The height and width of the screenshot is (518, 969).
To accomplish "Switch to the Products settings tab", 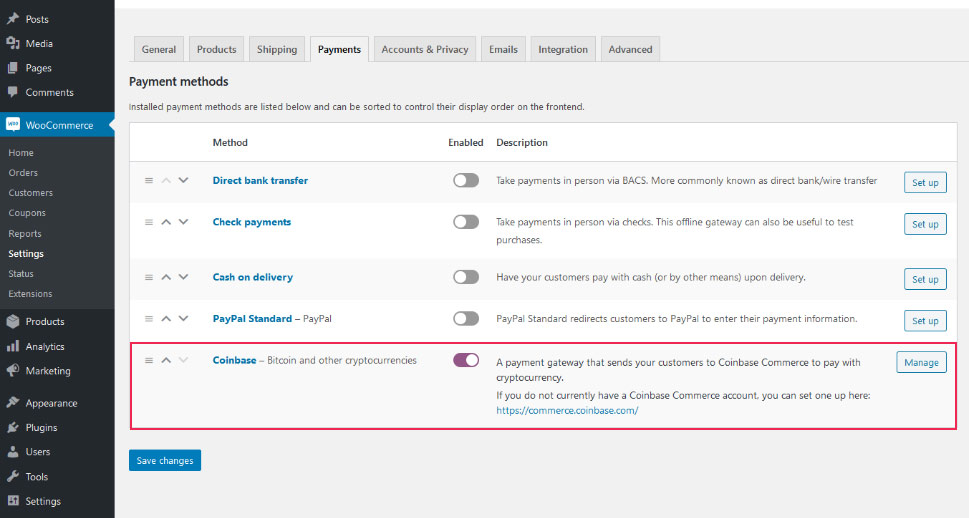I will [x=216, y=49].
